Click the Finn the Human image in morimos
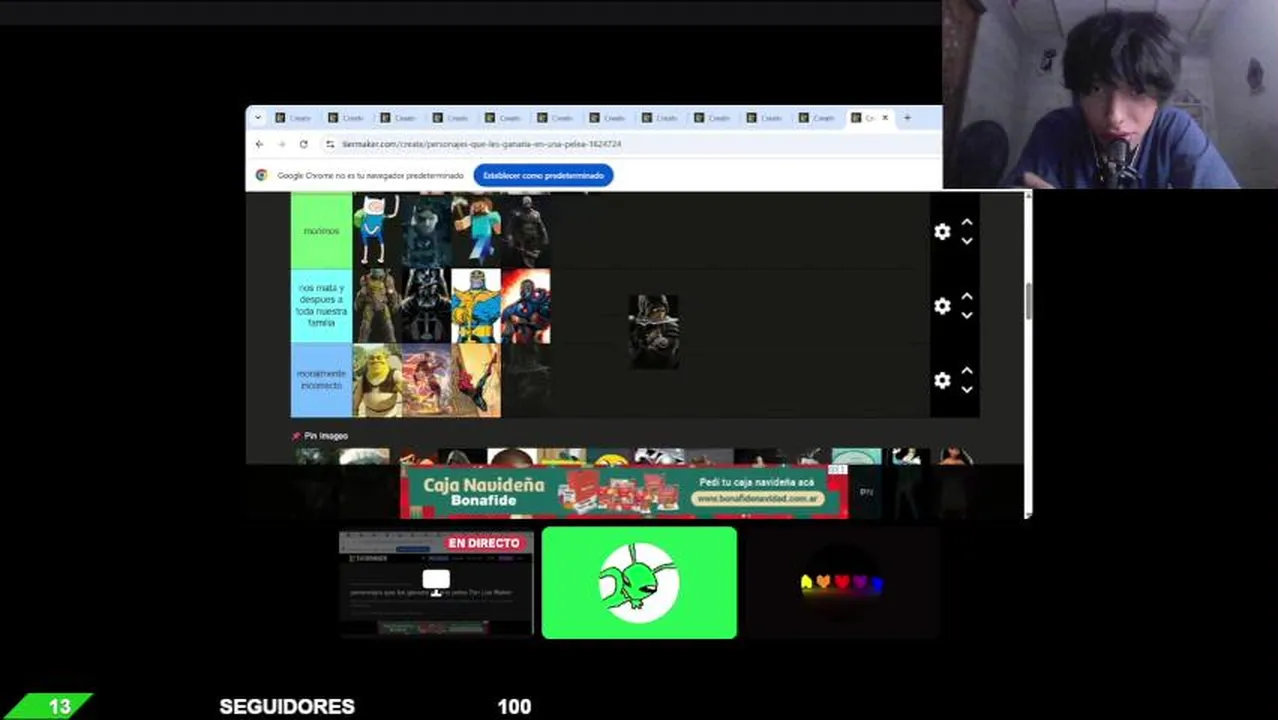 (x=377, y=231)
